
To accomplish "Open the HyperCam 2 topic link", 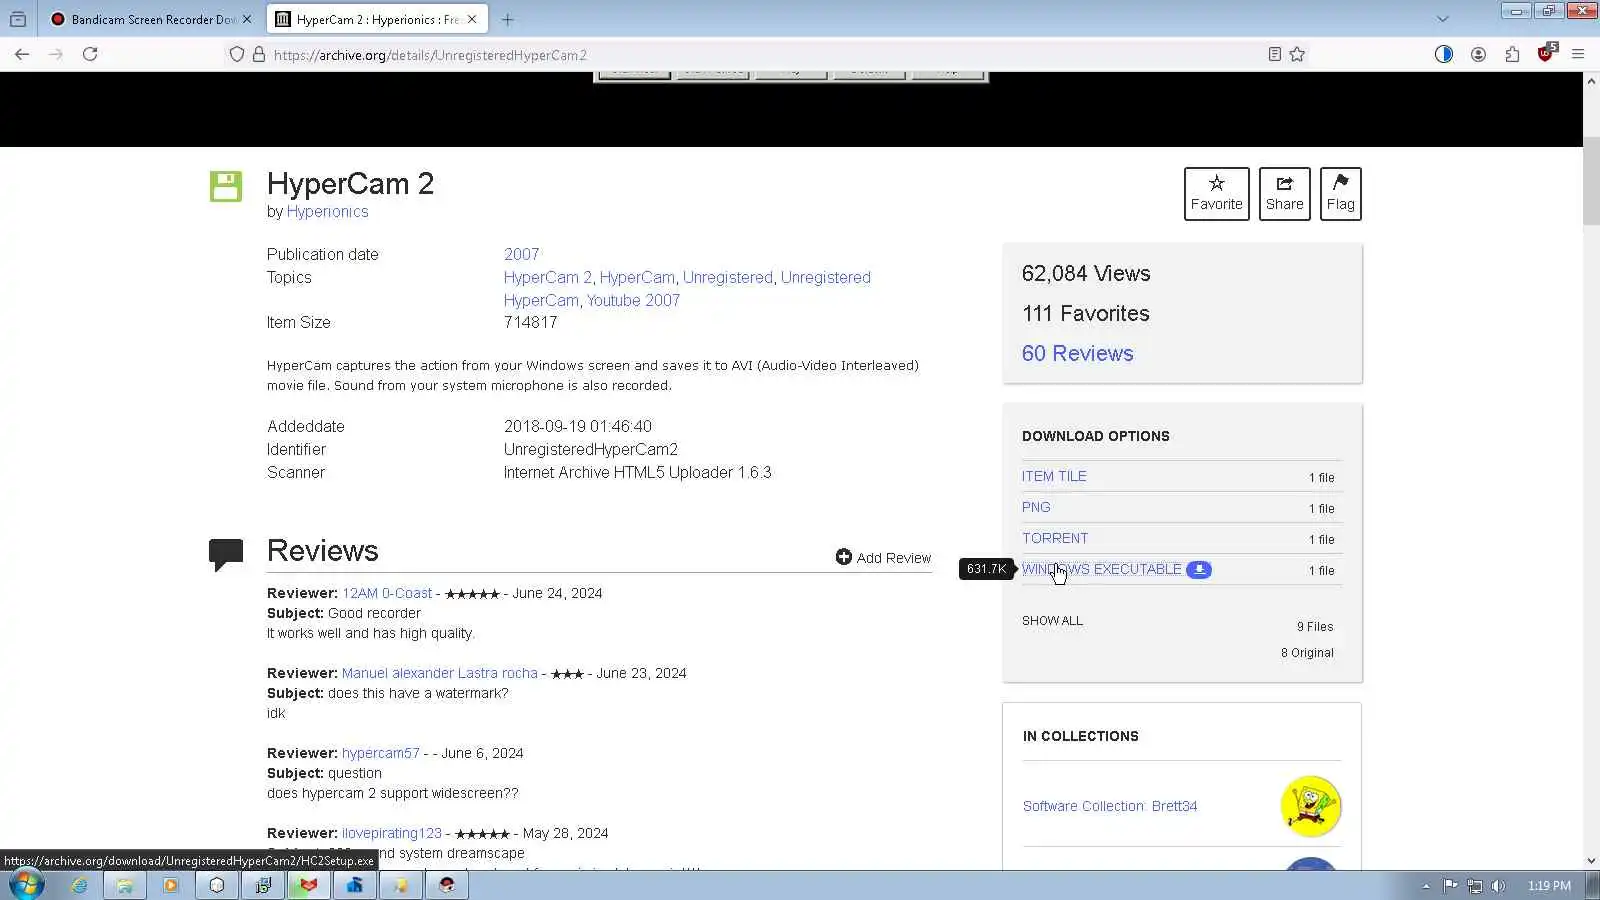I will pos(548,278).
